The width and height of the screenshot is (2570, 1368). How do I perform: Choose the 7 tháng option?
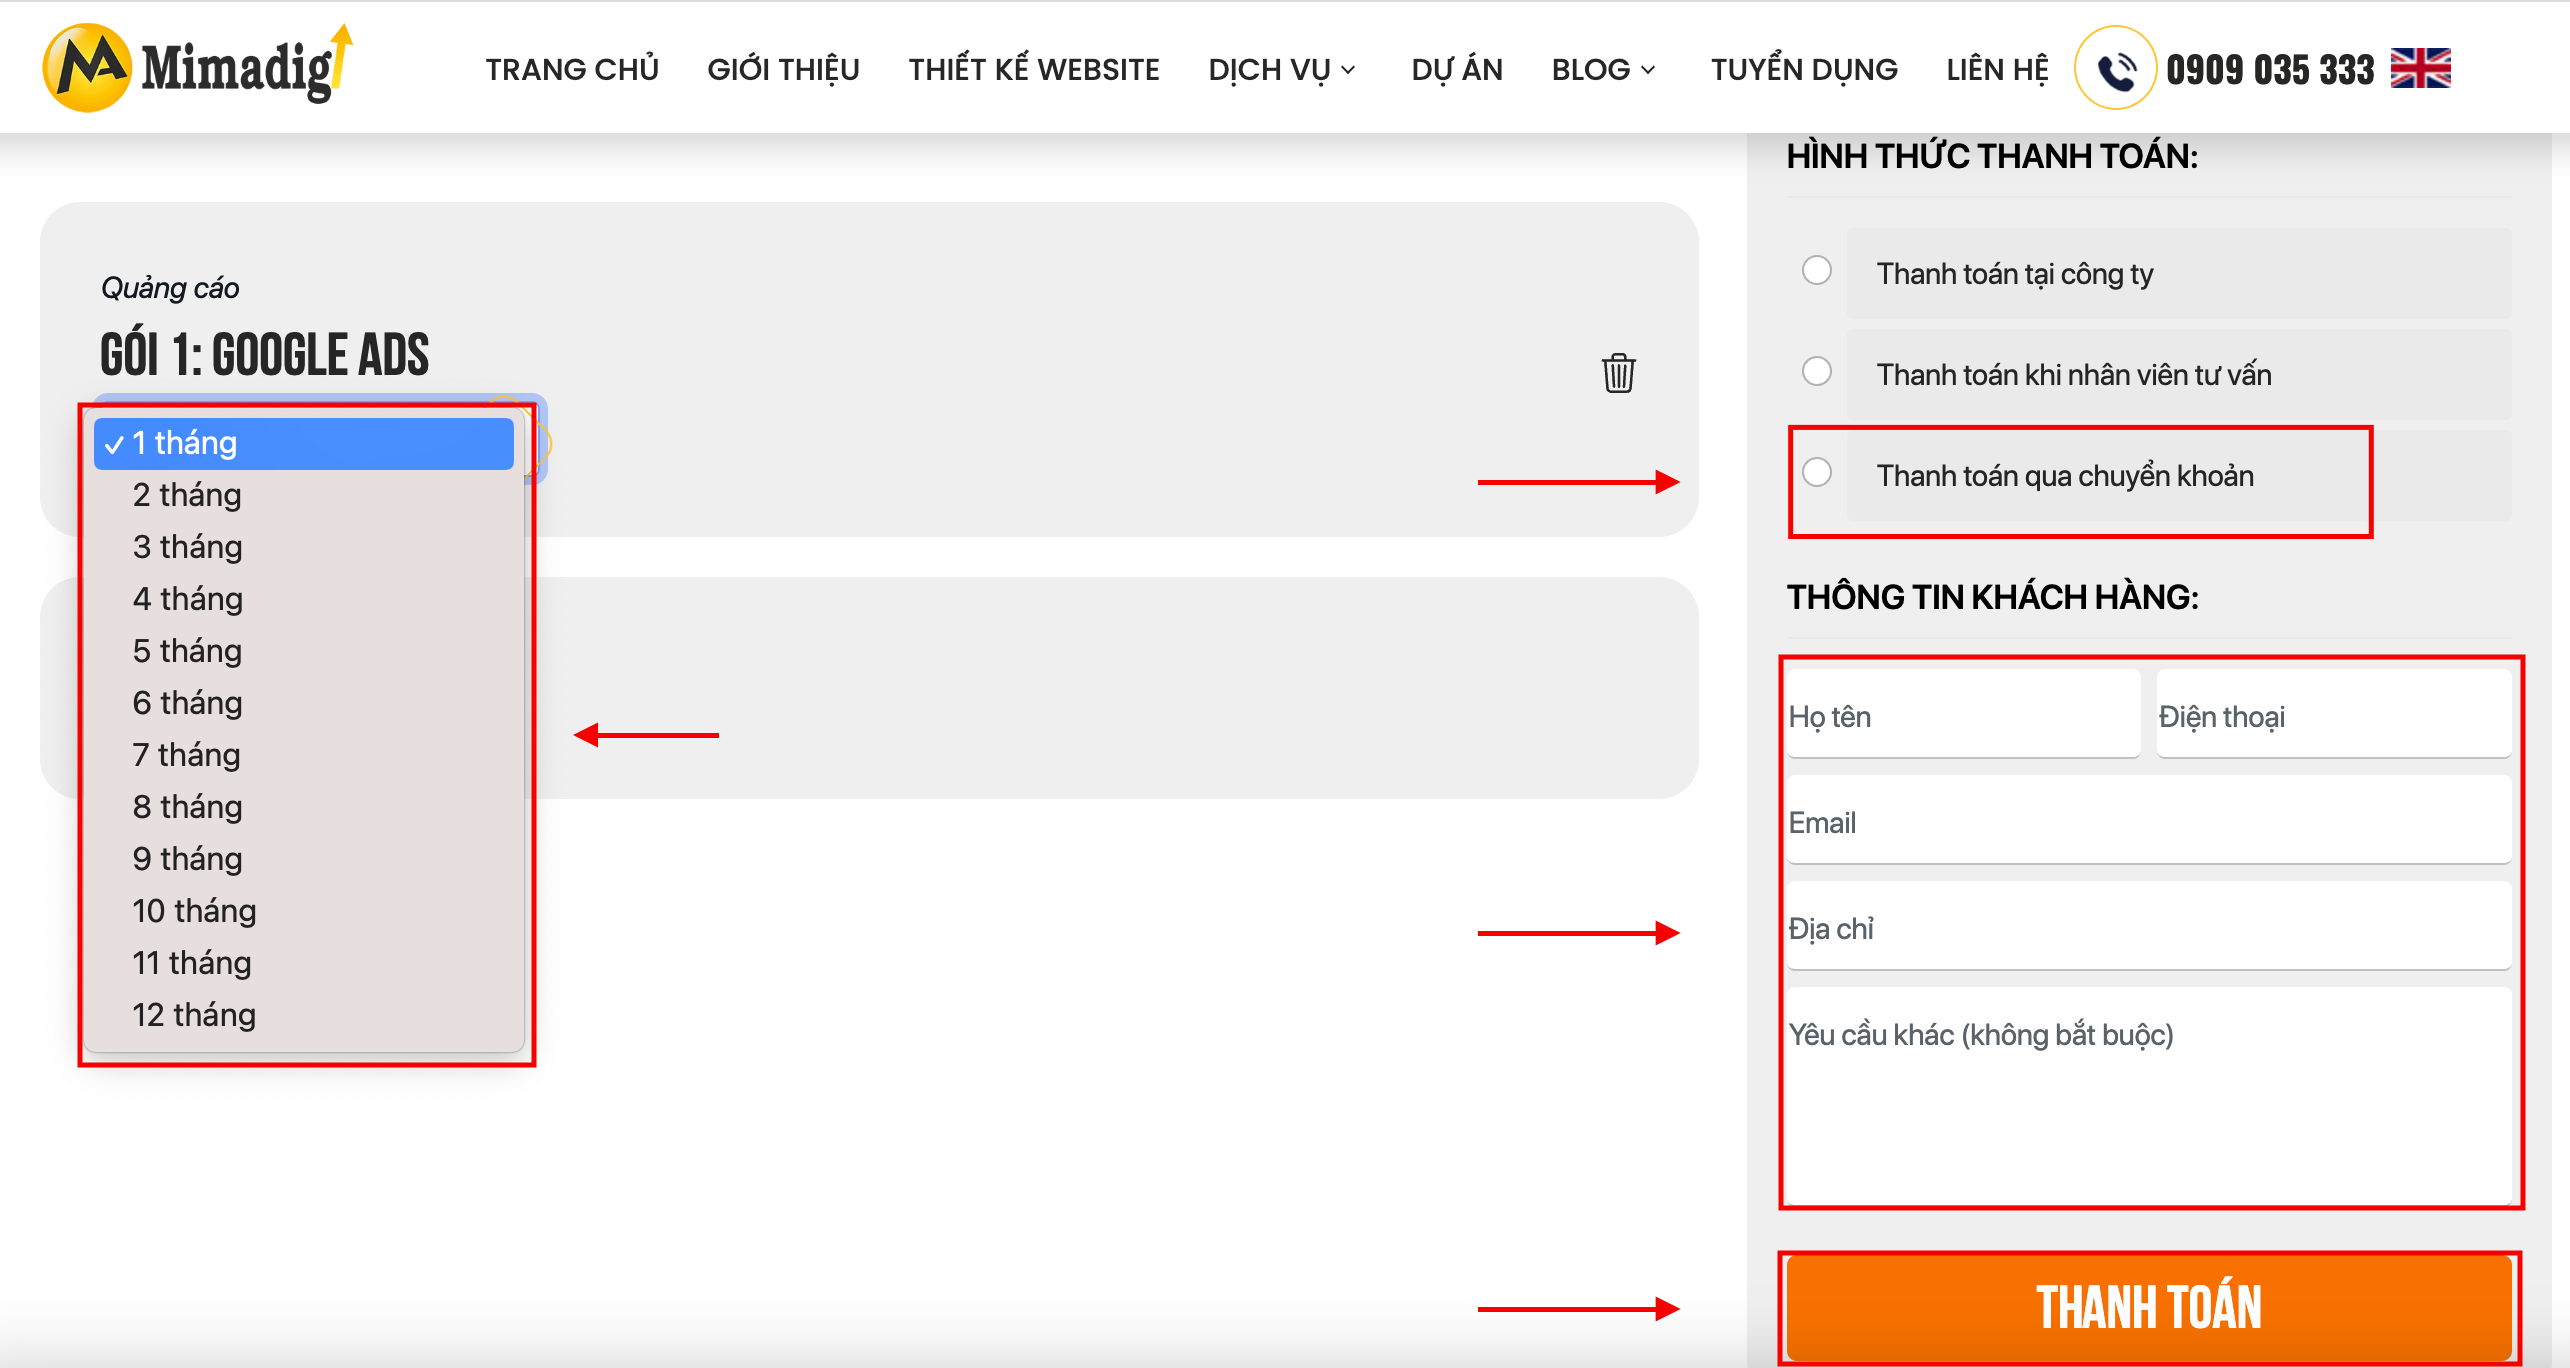coord(304,755)
